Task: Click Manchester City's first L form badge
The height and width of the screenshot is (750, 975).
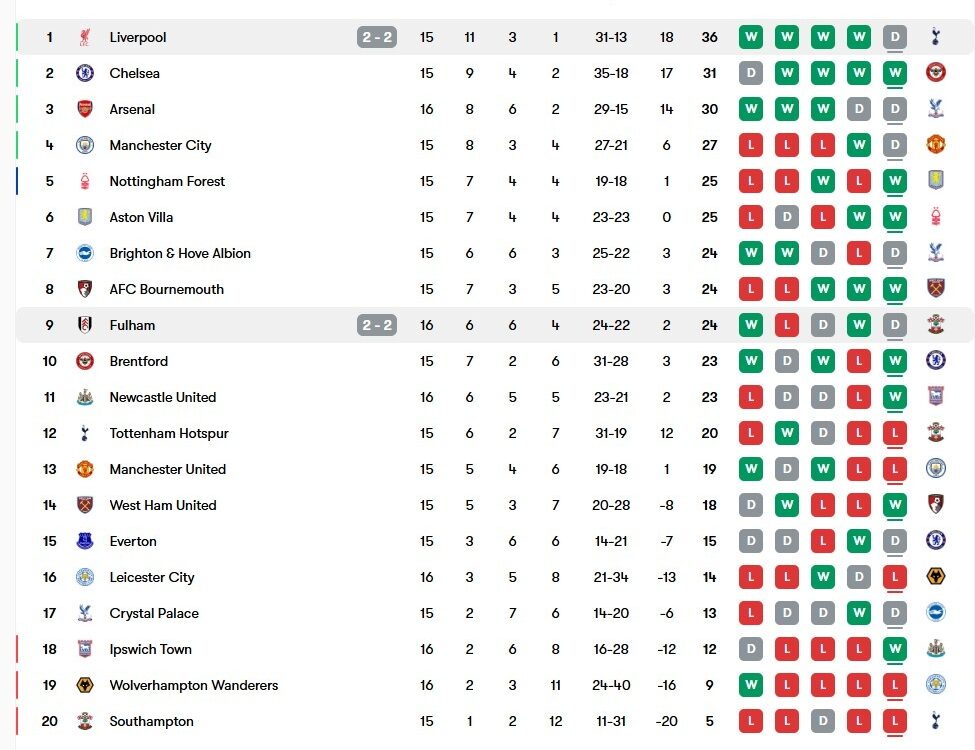Action: point(751,146)
